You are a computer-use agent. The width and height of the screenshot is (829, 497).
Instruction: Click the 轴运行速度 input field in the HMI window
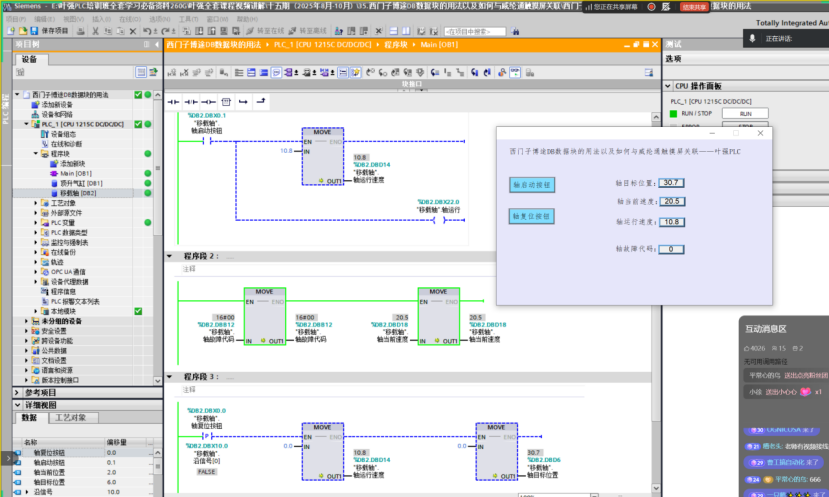click(x=671, y=222)
